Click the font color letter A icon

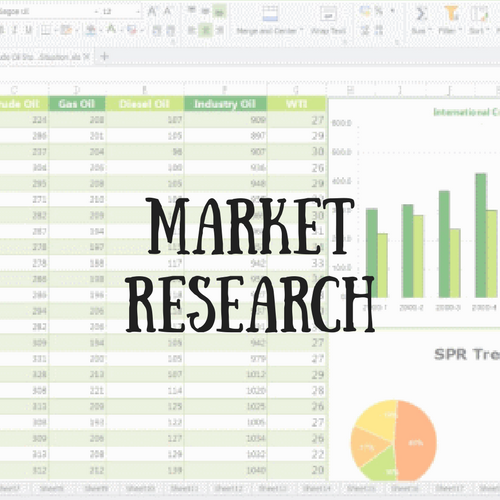pyautogui.click(x=111, y=30)
